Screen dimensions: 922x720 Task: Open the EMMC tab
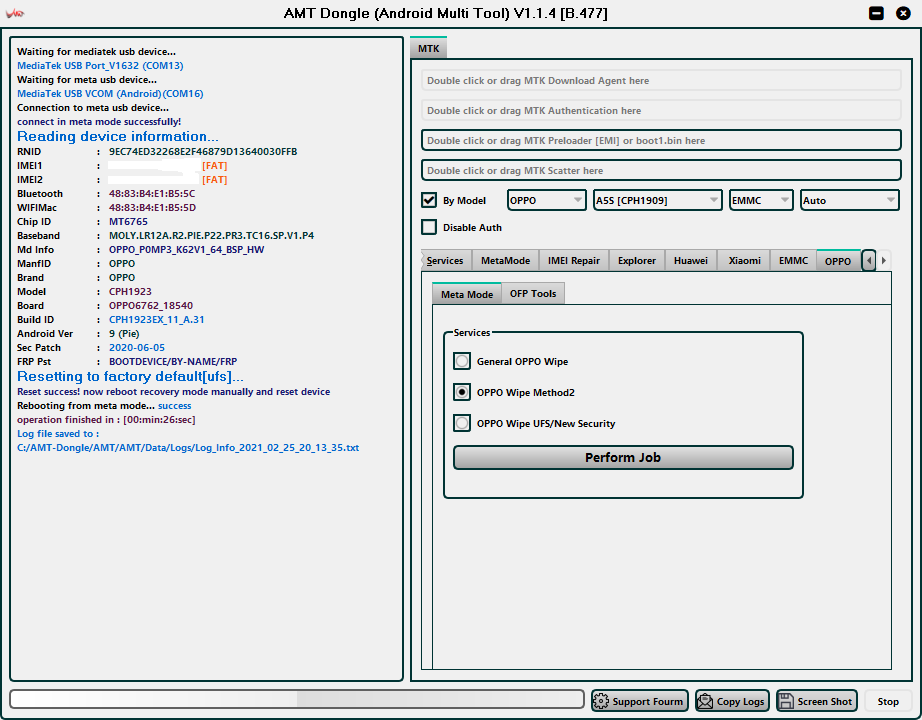point(793,261)
